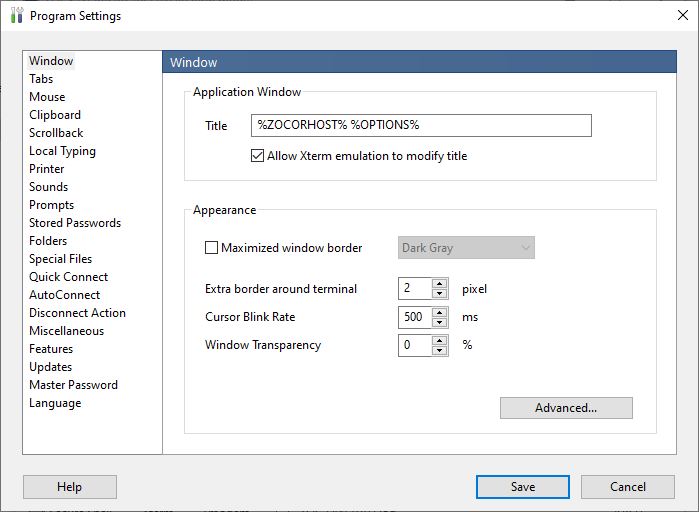Viewport: 699px width, 512px height.
Task: Select the Tabs settings category
Action: pyautogui.click(x=41, y=79)
